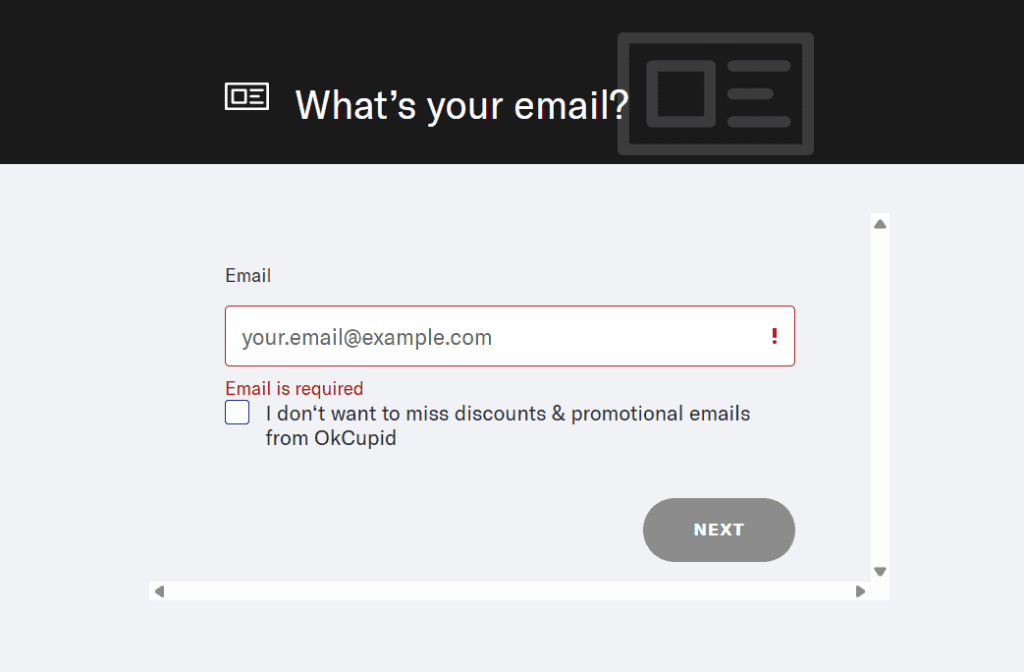1024x672 pixels.
Task: Click the "What's your email?" heading
Action: coord(462,104)
